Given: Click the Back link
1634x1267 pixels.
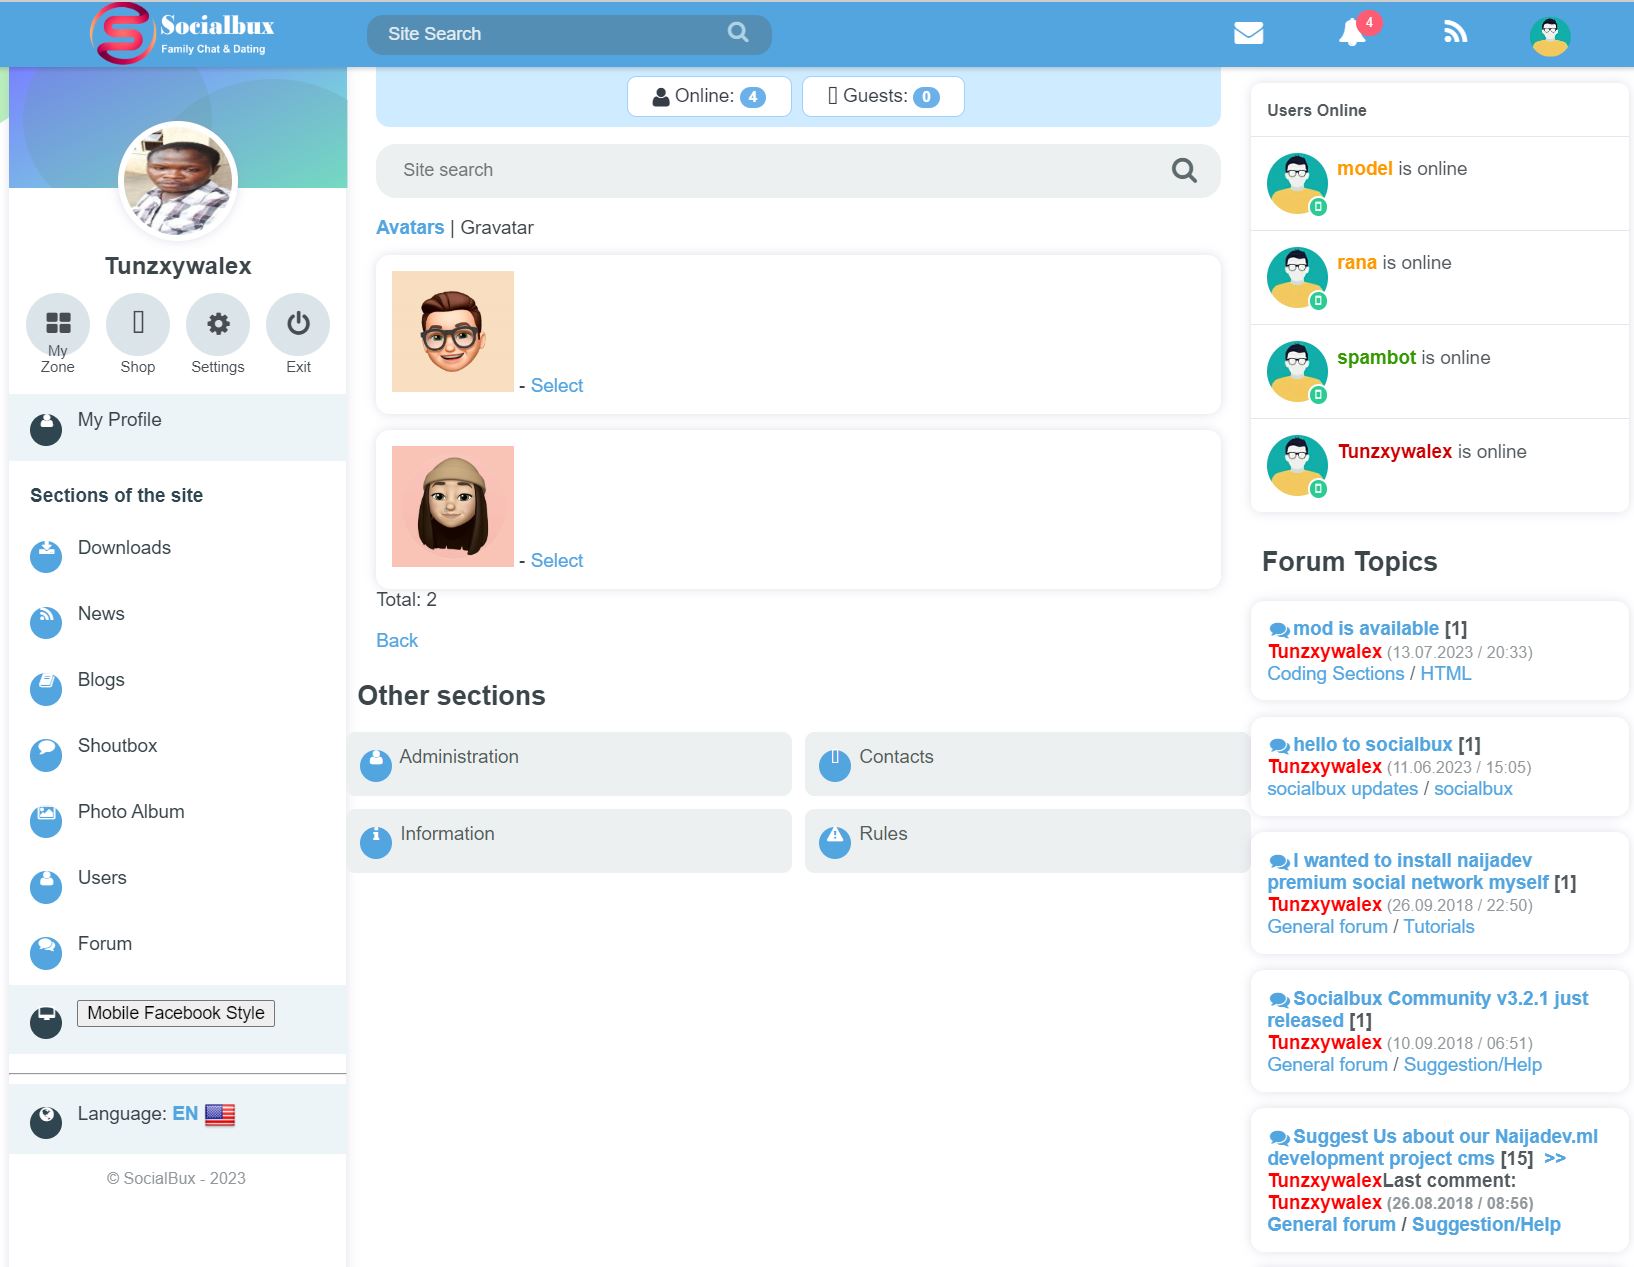Looking at the screenshot, I should (x=397, y=640).
